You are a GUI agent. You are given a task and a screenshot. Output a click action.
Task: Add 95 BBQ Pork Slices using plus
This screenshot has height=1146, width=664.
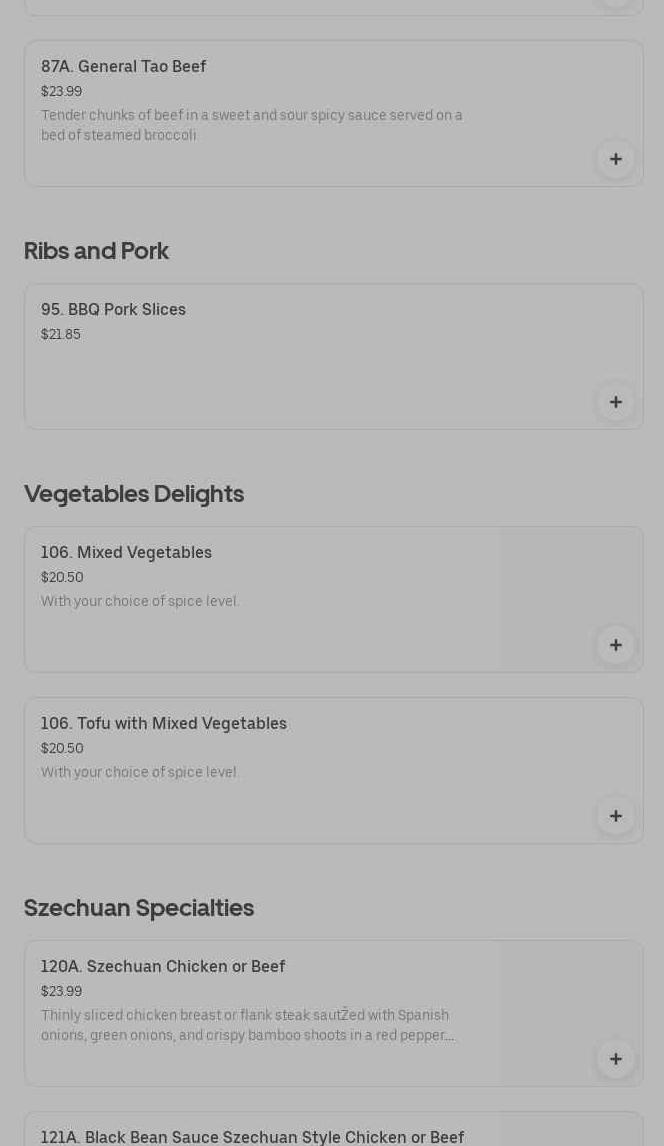pyautogui.click(x=616, y=402)
